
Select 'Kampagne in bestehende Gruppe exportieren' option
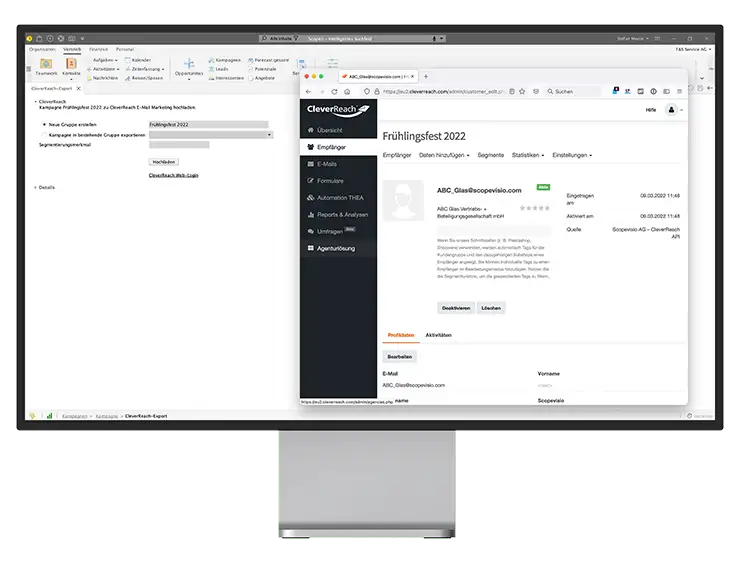coord(43,134)
